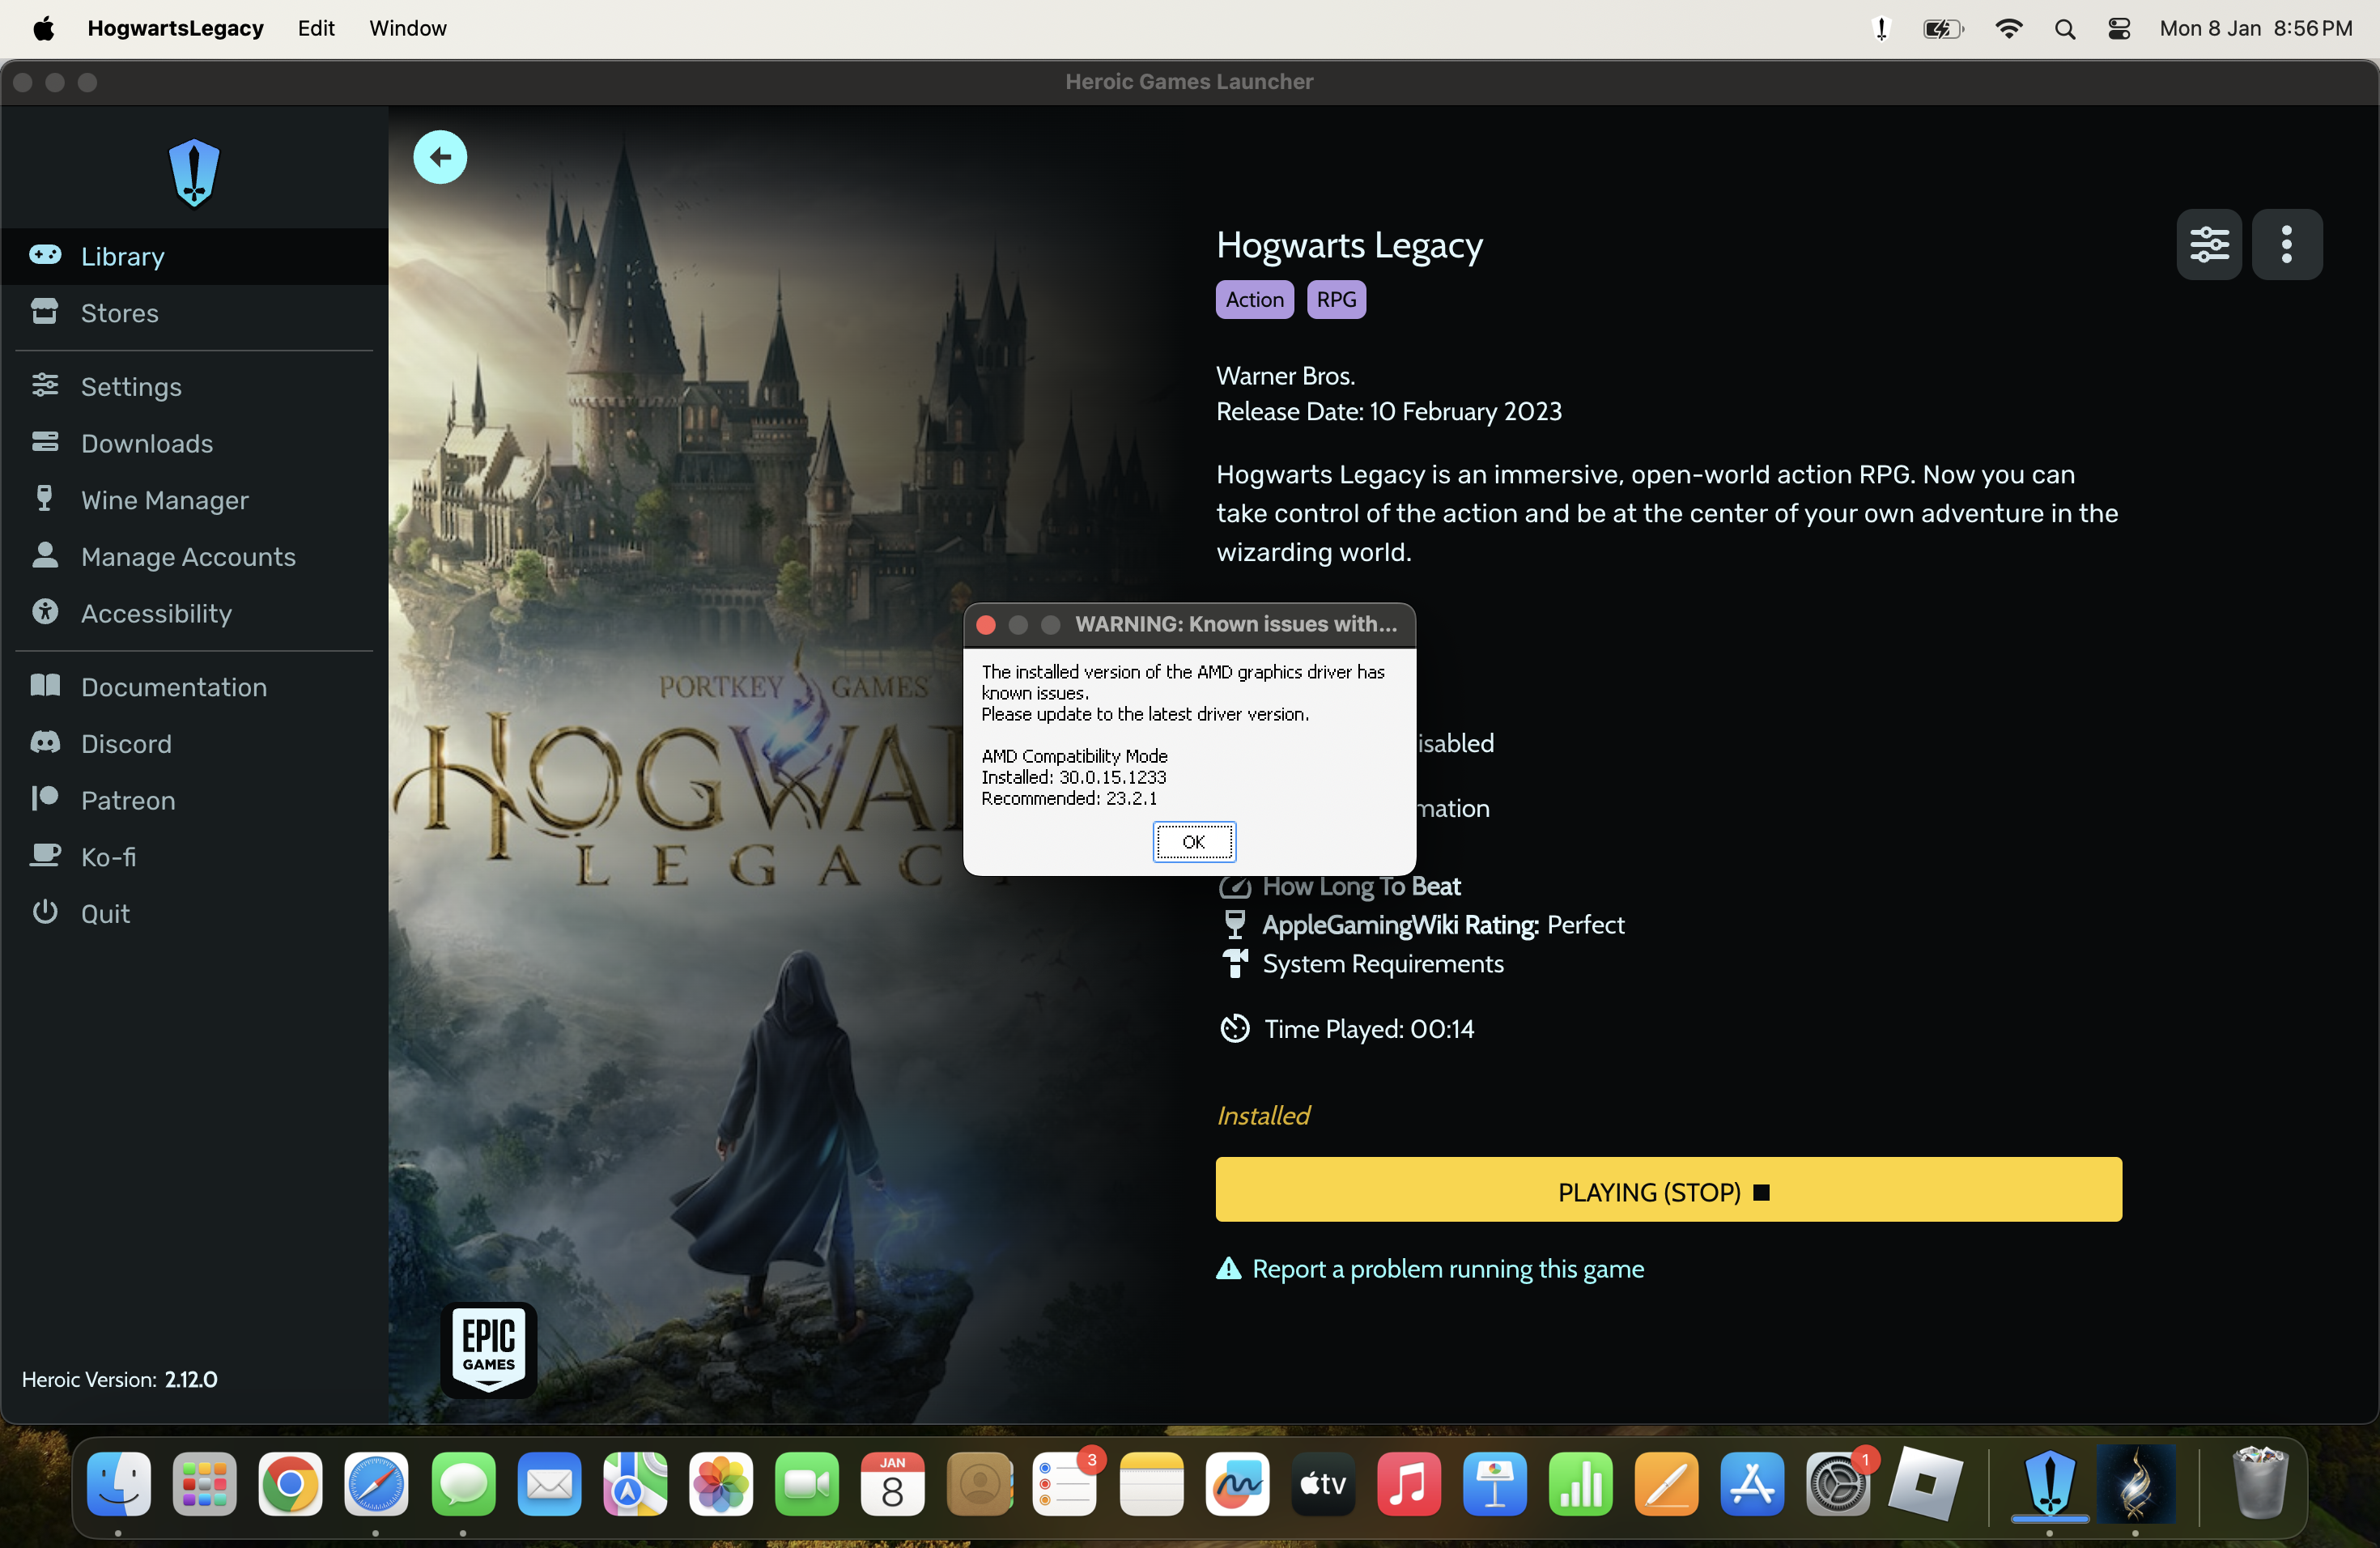Open the Patreon link
The height and width of the screenshot is (1548, 2380).
click(x=194, y=800)
